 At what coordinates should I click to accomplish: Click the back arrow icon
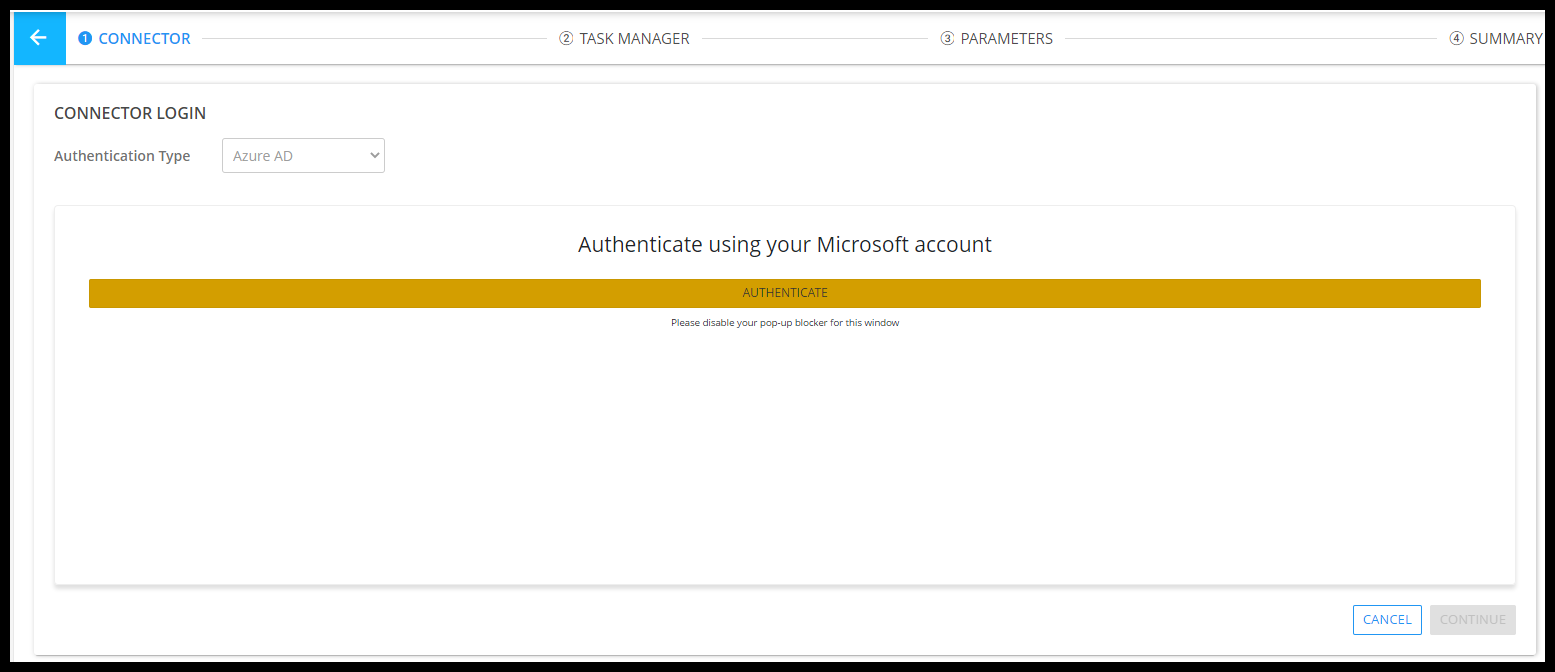point(39,38)
